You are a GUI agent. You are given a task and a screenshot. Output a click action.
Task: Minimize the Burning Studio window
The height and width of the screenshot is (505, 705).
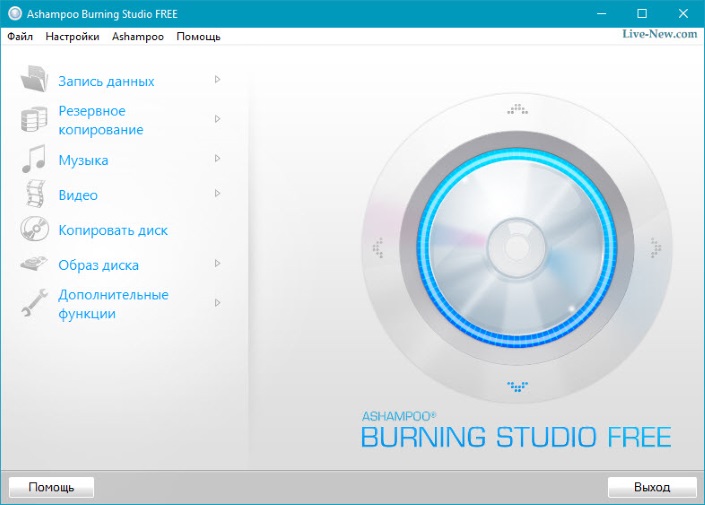coord(601,14)
